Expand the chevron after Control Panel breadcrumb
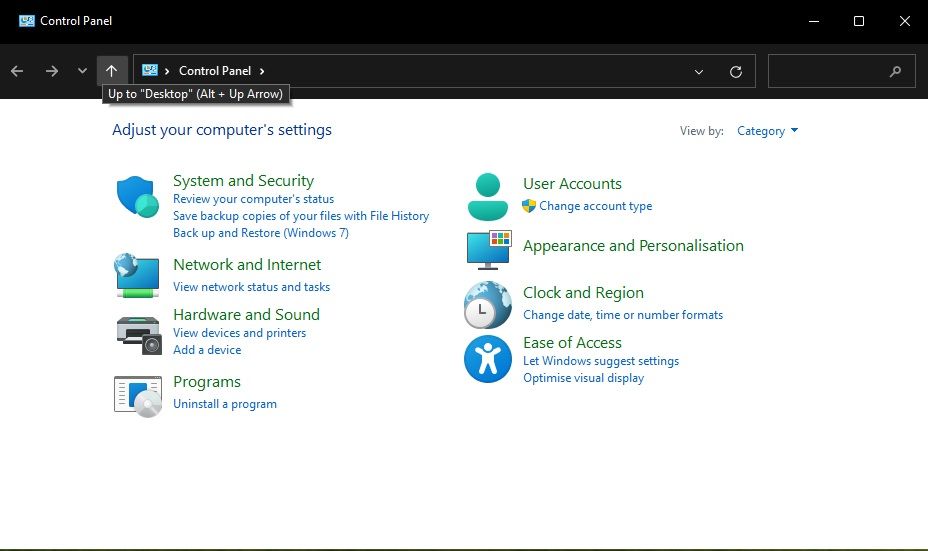Image resolution: width=928 pixels, height=551 pixels. (x=262, y=71)
